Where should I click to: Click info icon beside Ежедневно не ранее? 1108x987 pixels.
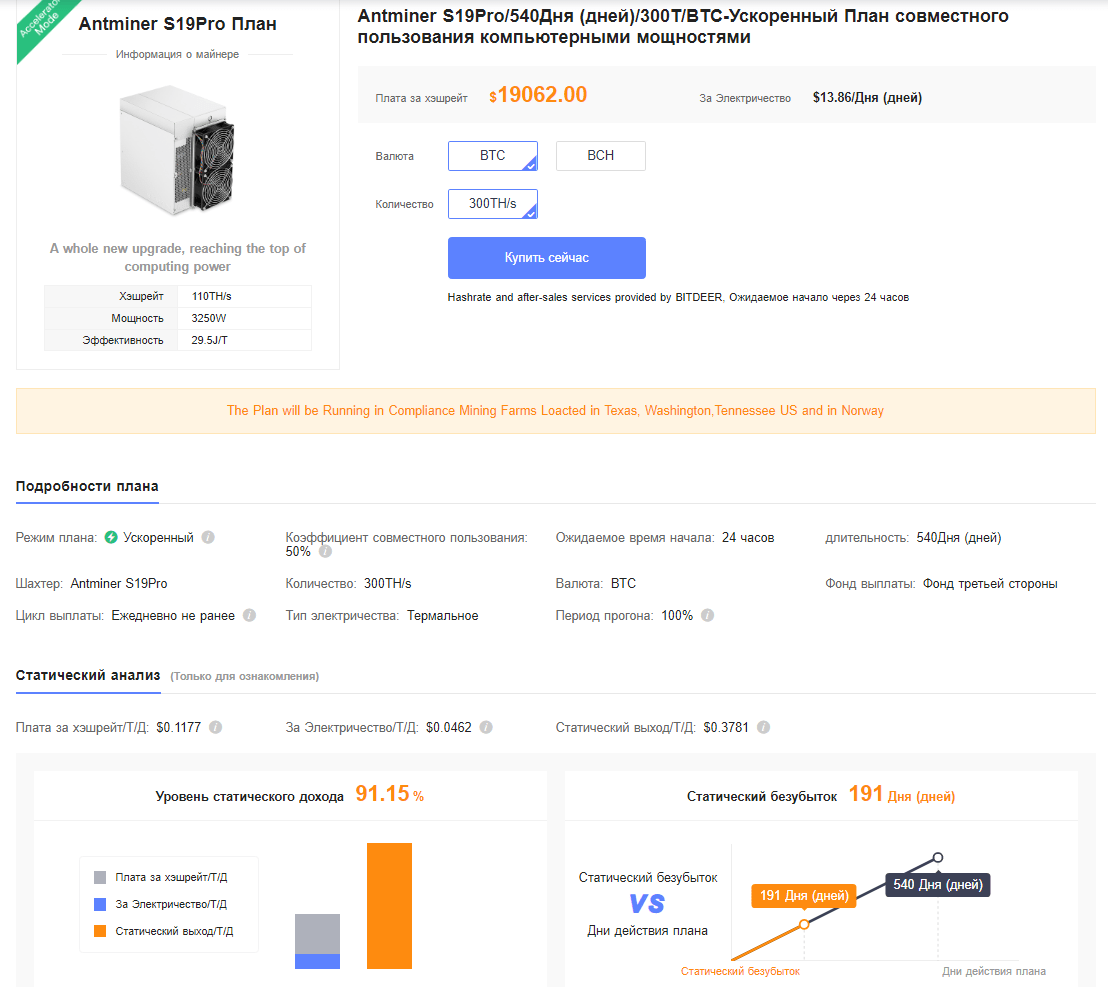(249, 616)
